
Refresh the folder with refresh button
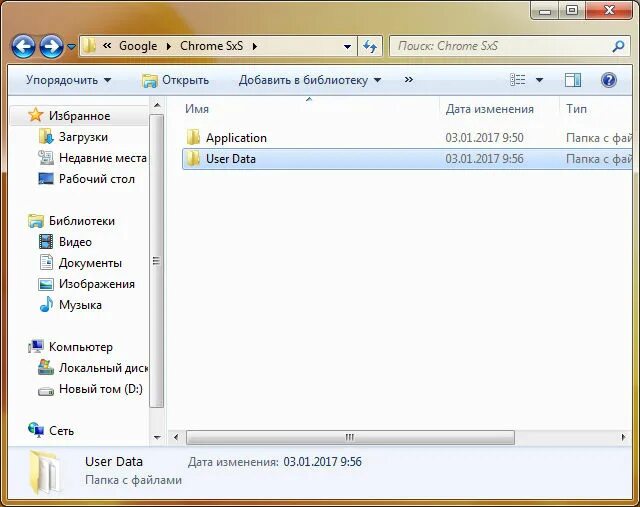[370, 47]
